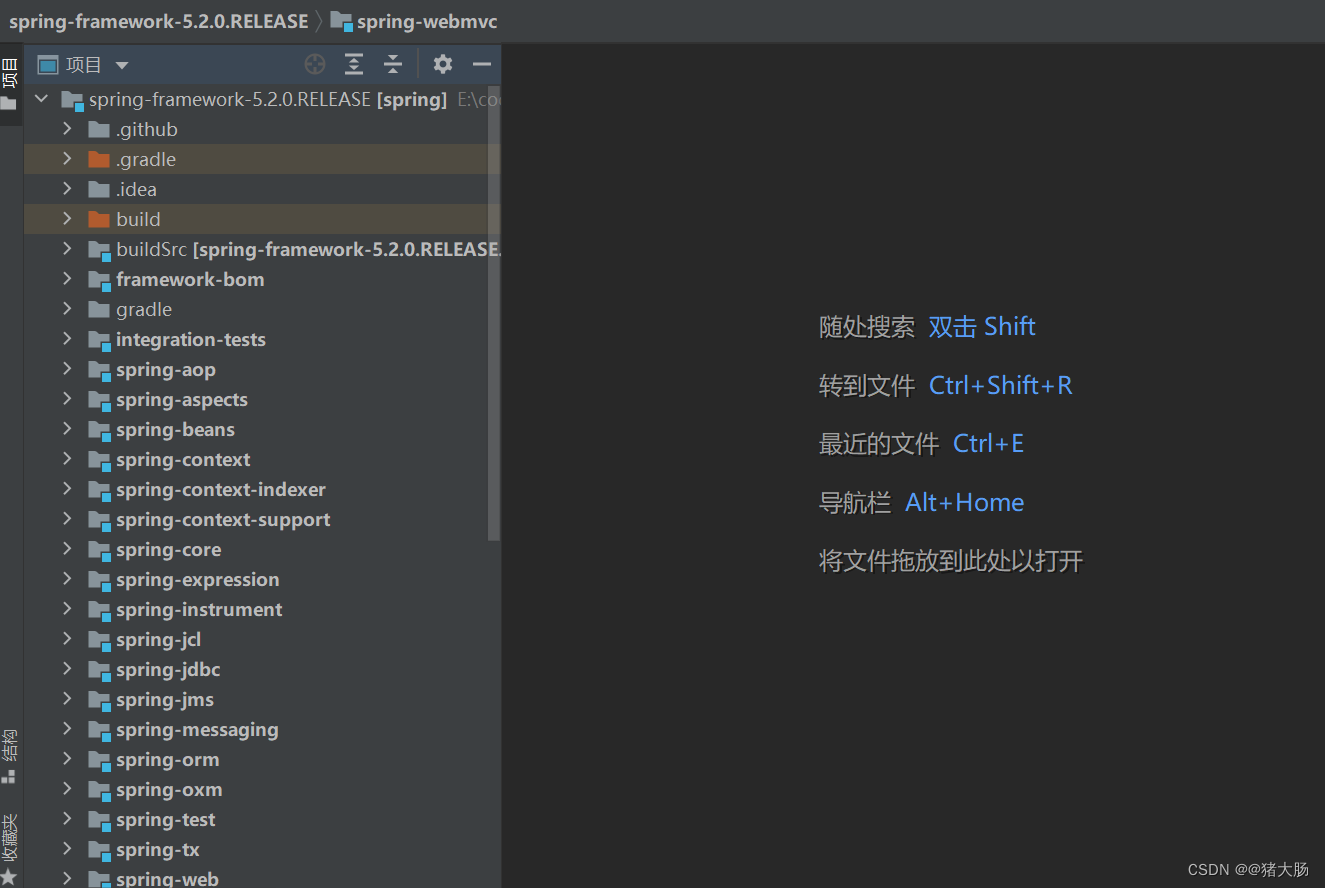Image resolution: width=1325 pixels, height=888 pixels.
Task: Click spring-webmvc breadcrumb item
Action: point(427,21)
